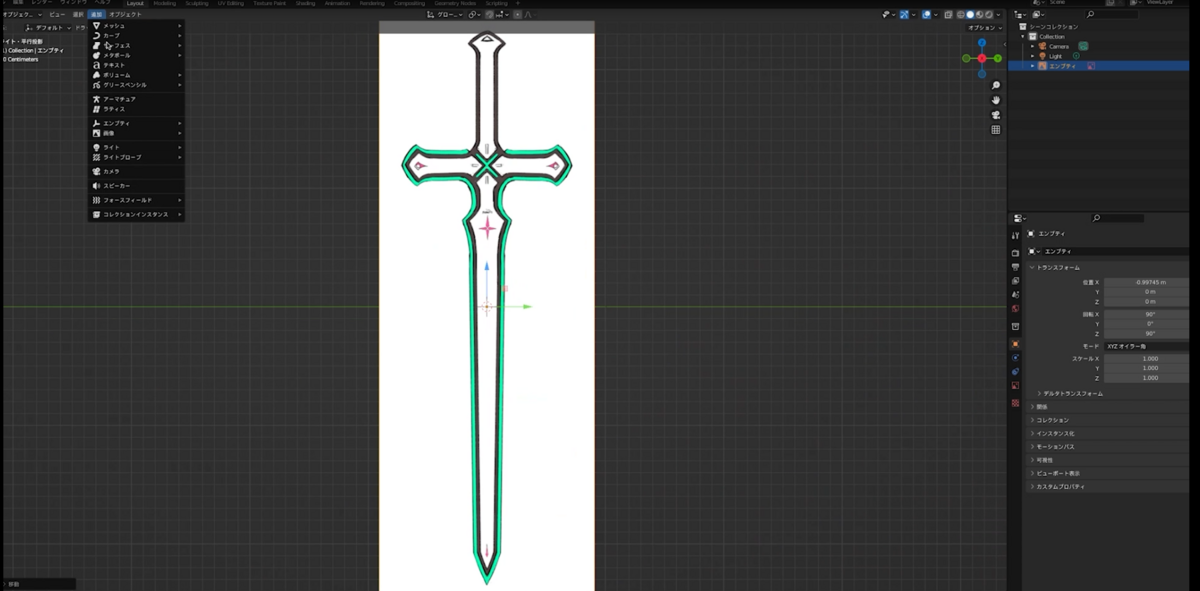Open the Render properties tab

click(1015, 253)
